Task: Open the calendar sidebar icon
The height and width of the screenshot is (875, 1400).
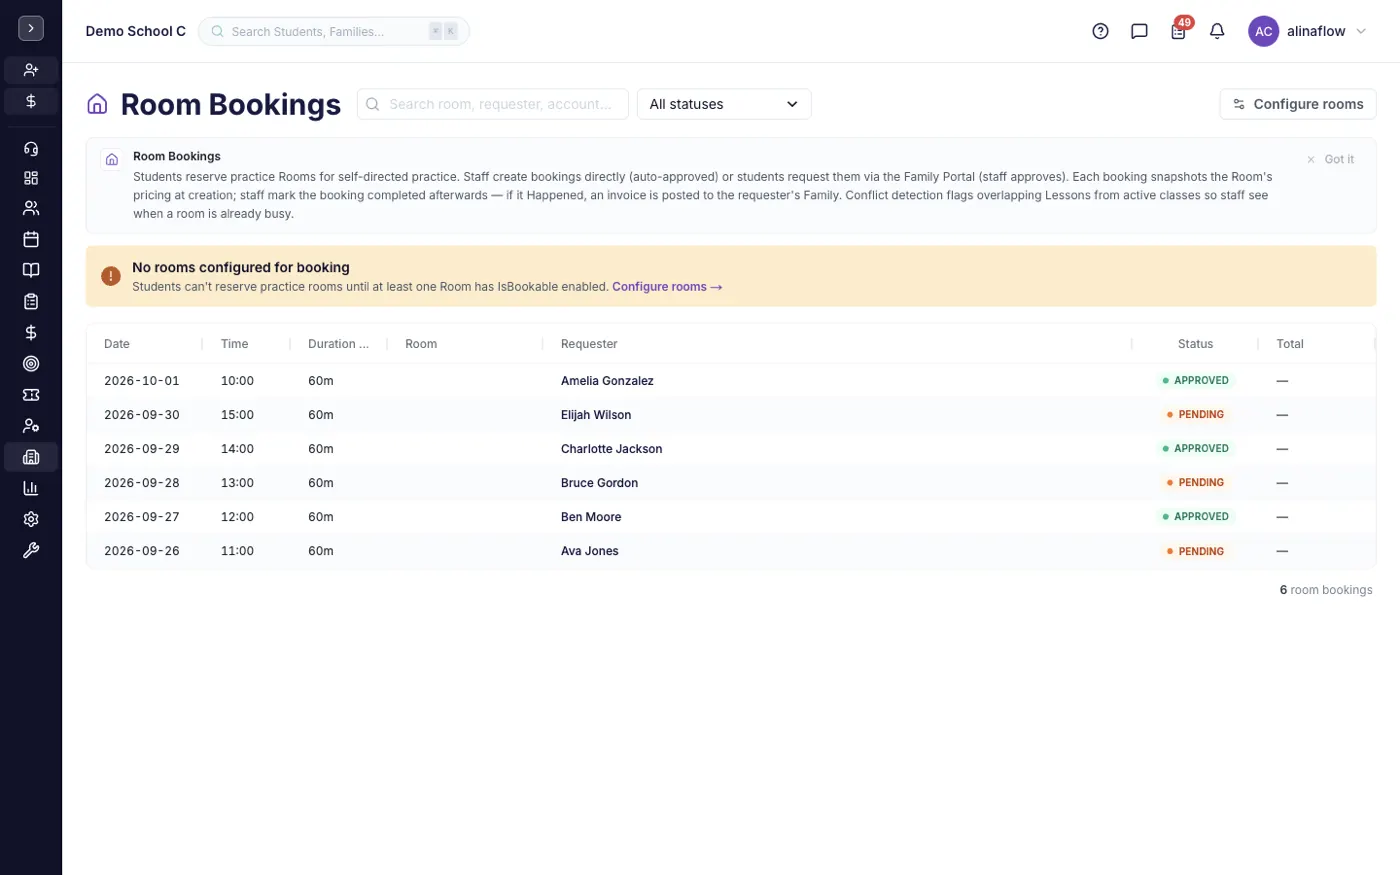Action: click(31, 239)
